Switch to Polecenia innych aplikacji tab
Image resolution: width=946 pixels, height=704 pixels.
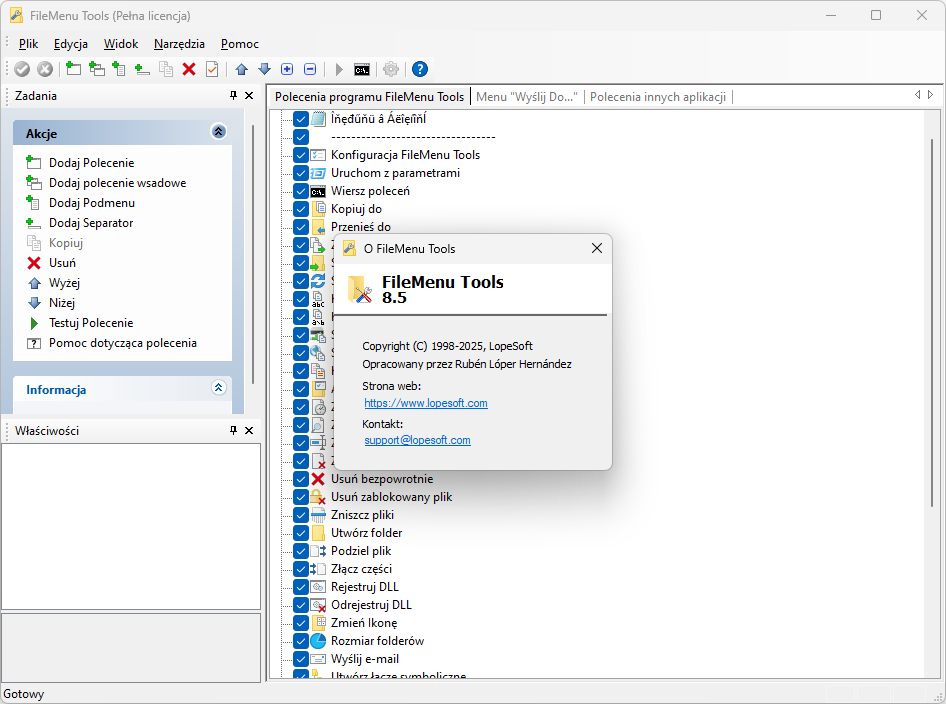[x=658, y=97]
